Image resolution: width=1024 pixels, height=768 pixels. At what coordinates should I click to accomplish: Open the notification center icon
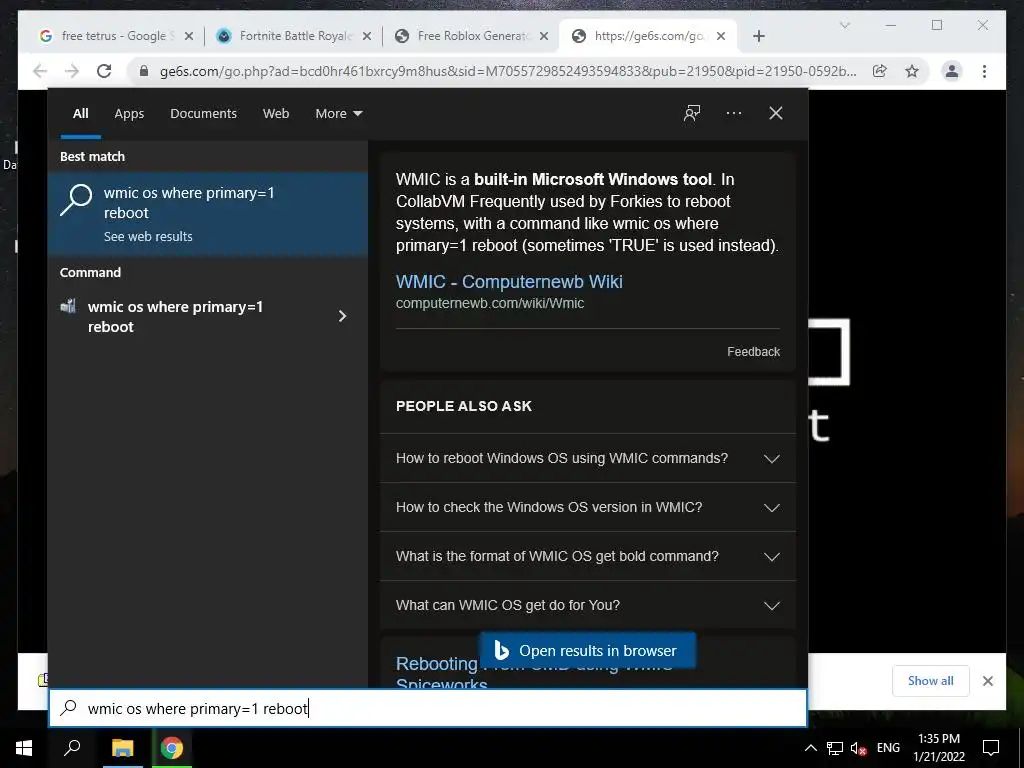point(991,748)
